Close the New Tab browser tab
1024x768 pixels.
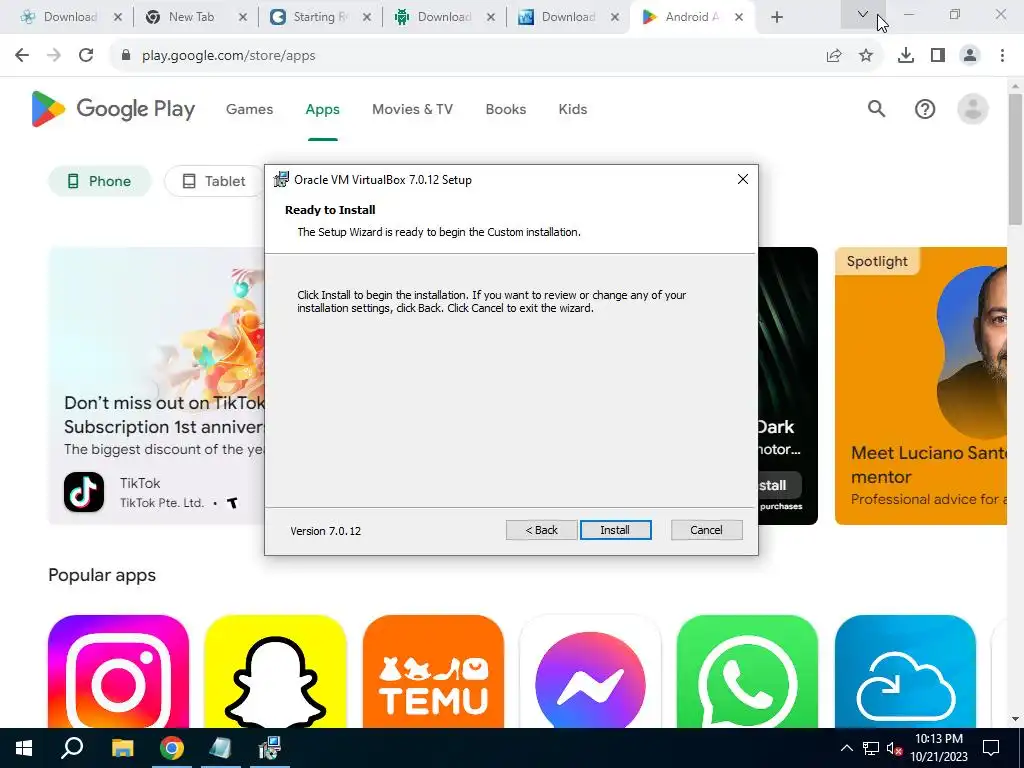(x=242, y=18)
